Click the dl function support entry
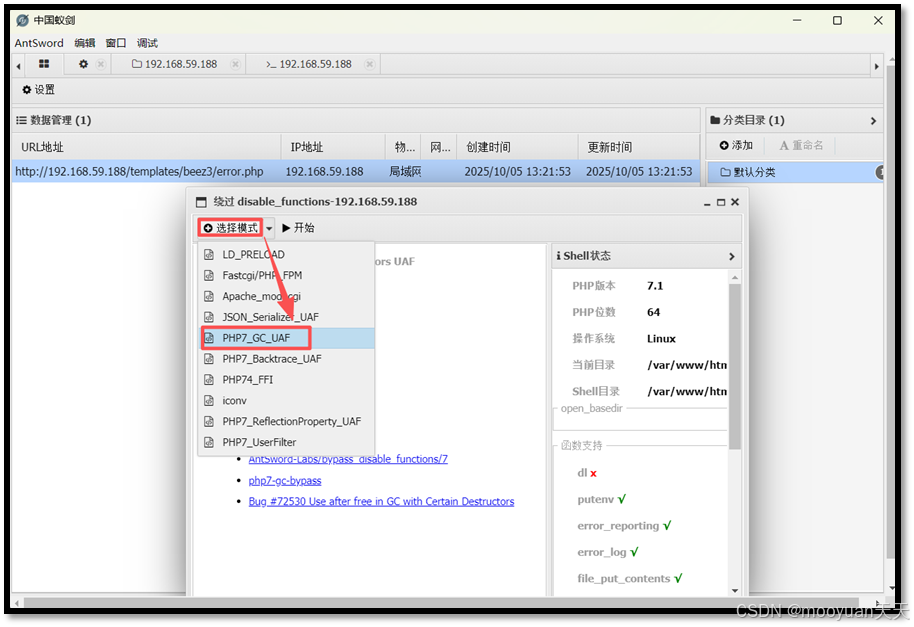This screenshot has height=627, width=914. click(x=587, y=473)
